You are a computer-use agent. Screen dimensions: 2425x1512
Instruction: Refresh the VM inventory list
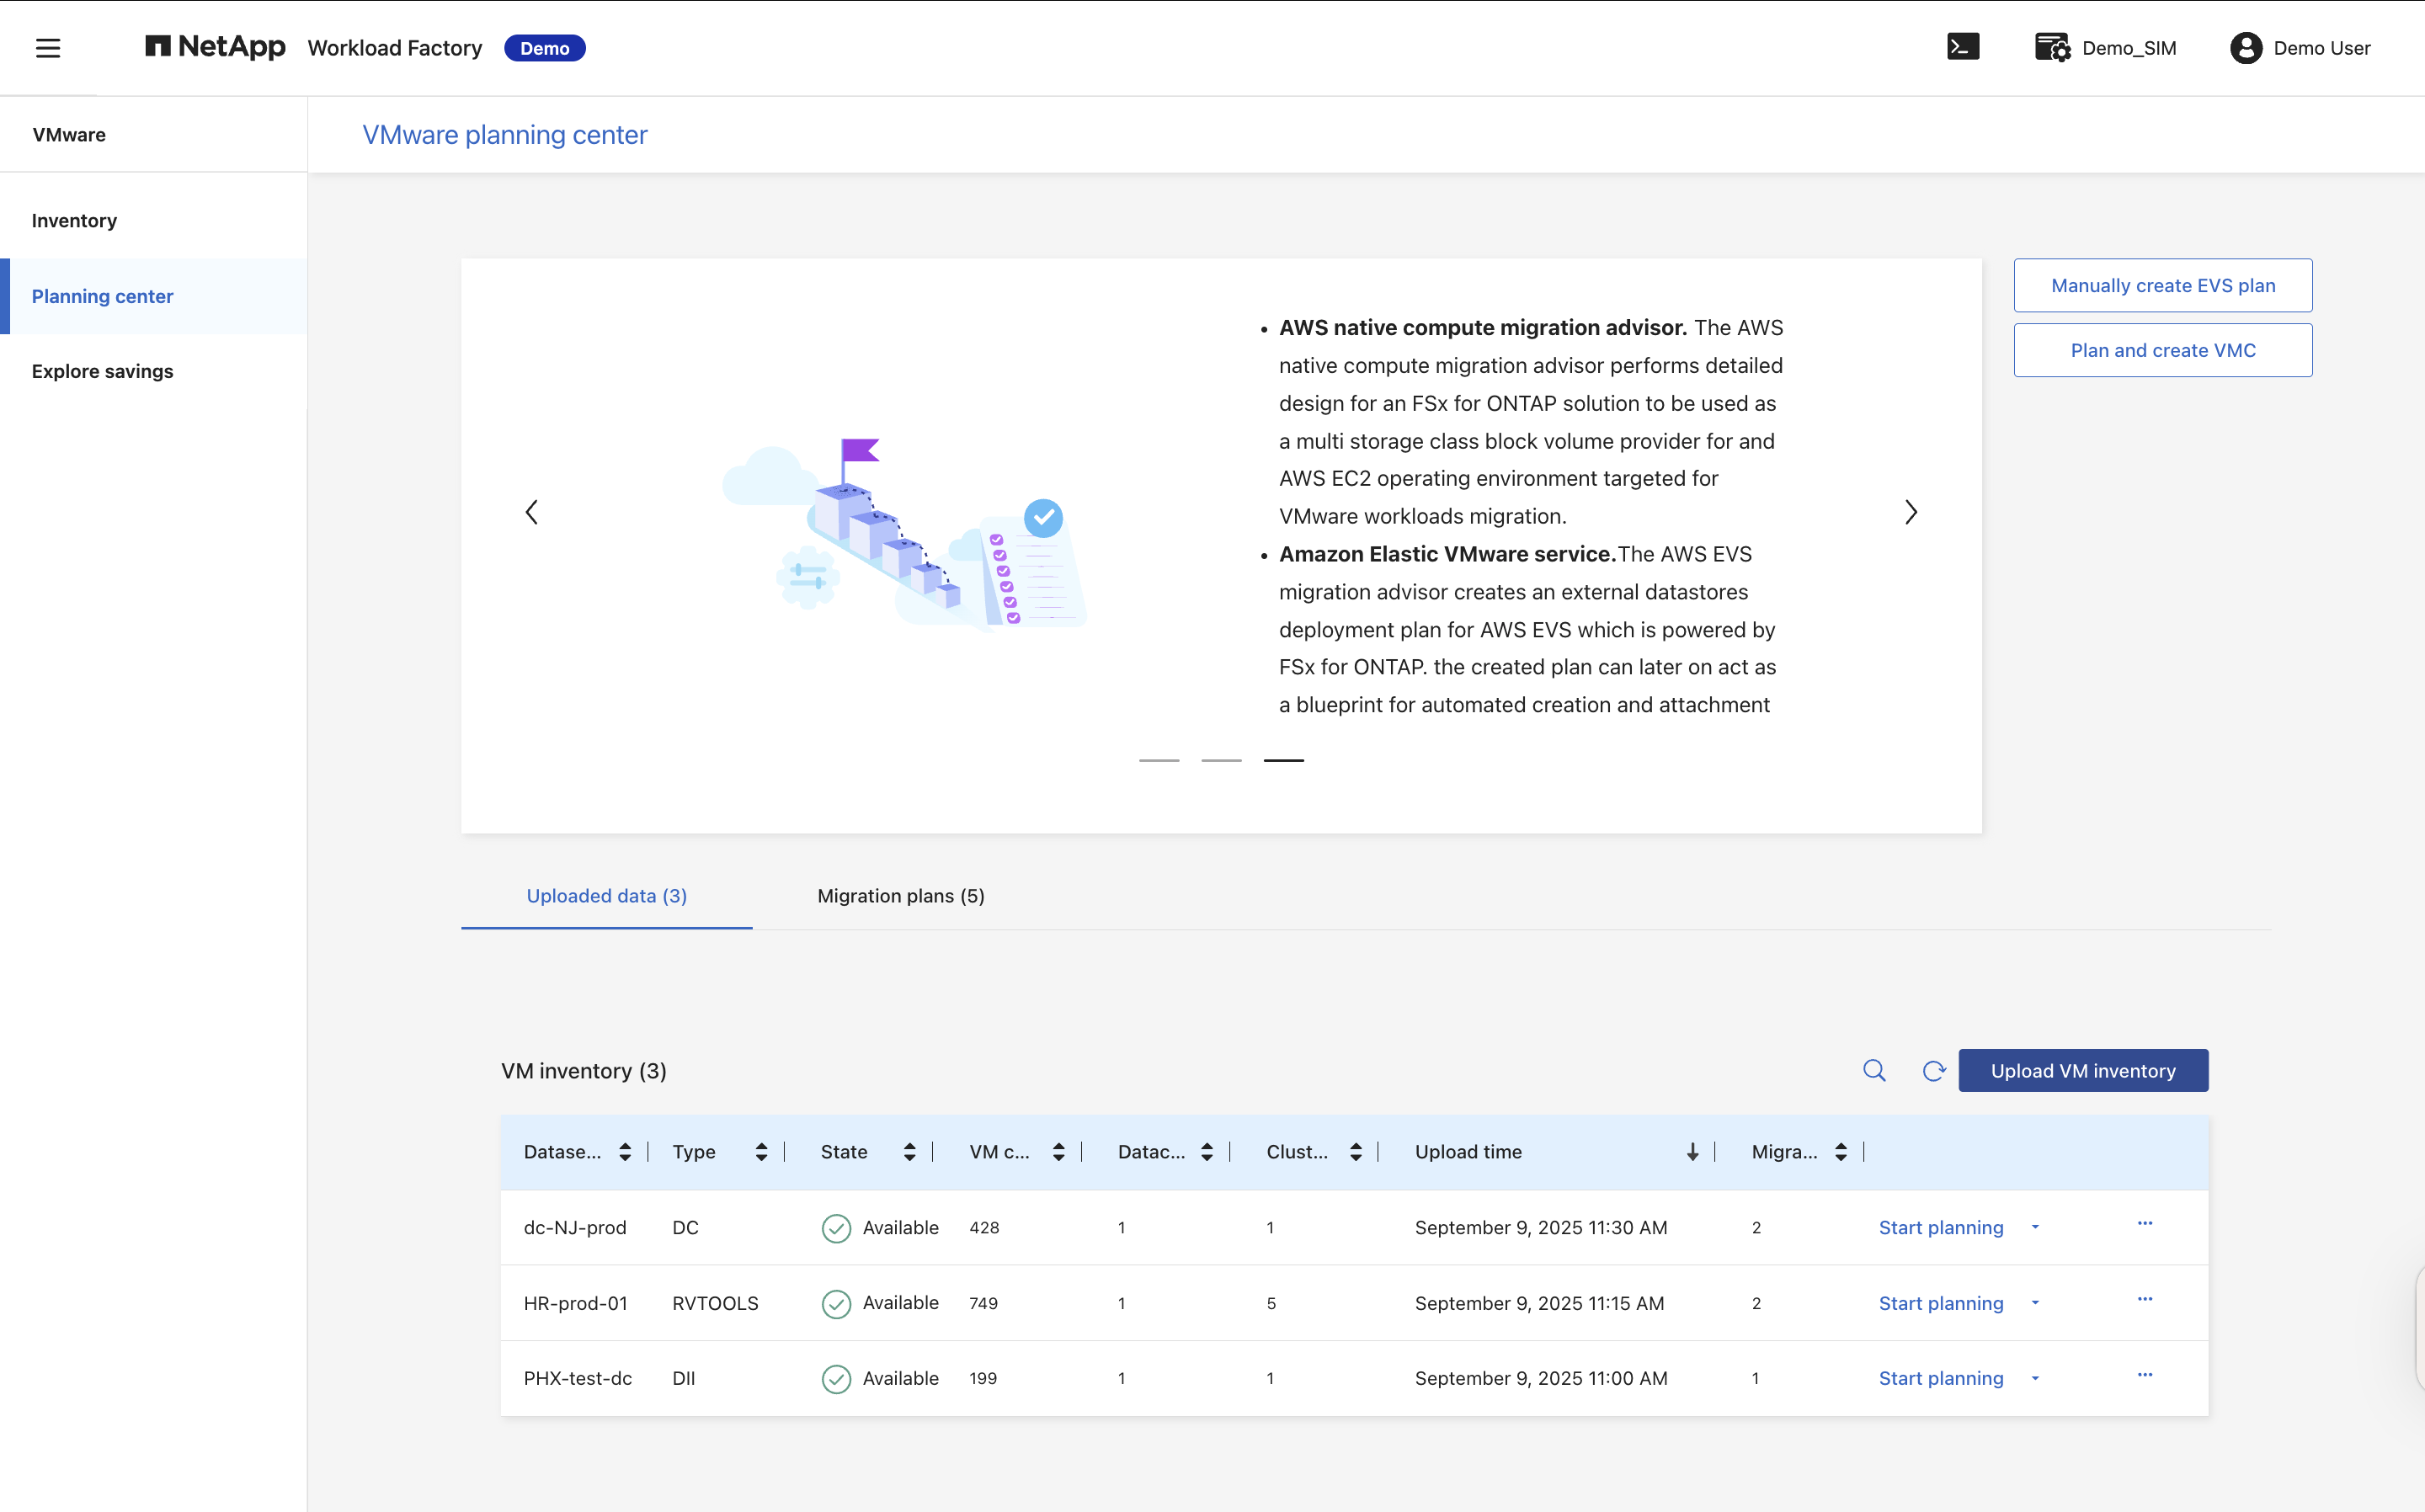[1934, 1071]
